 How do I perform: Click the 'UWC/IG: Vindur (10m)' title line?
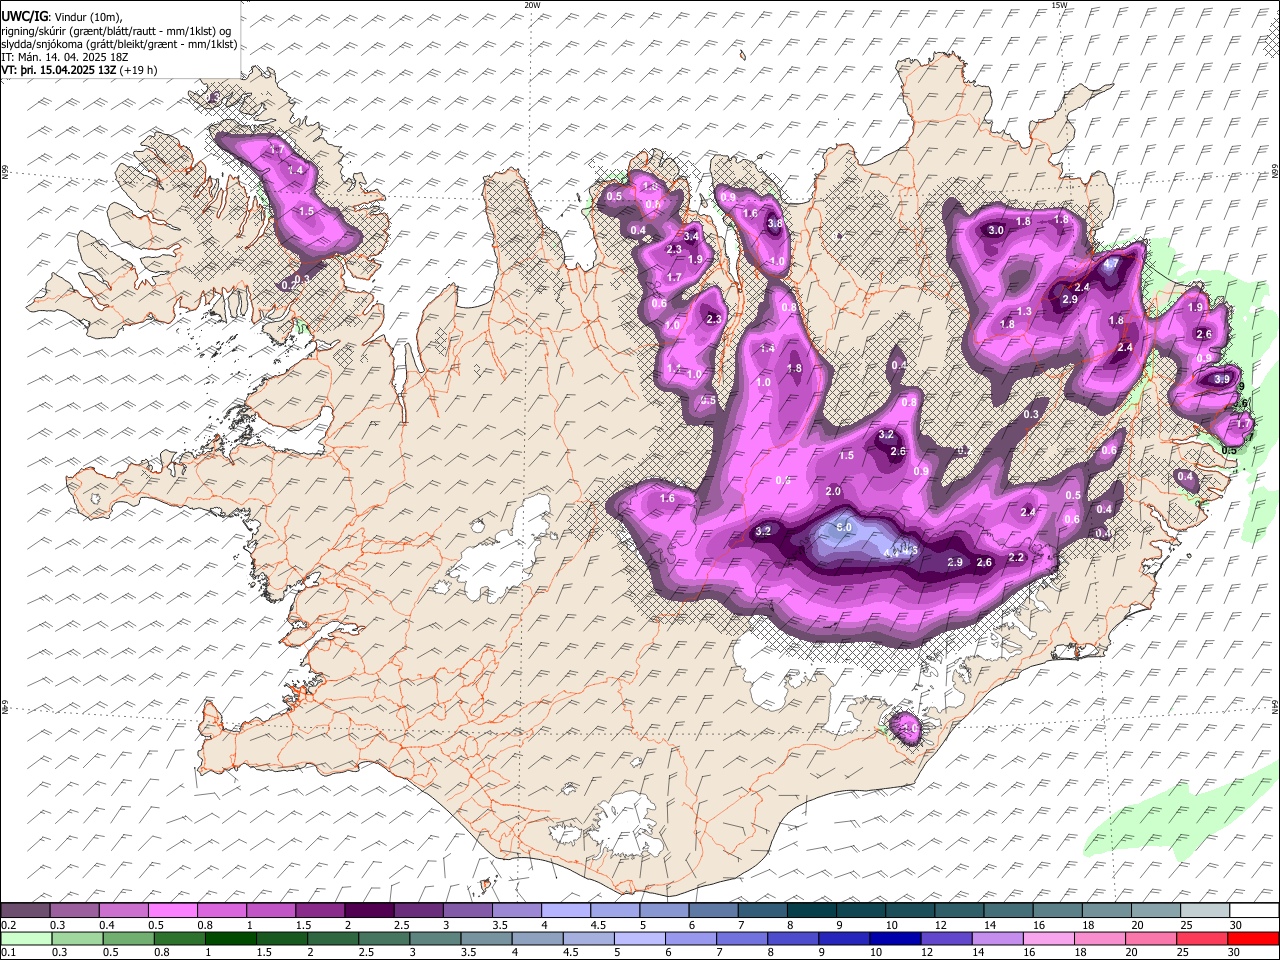(62, 17)
